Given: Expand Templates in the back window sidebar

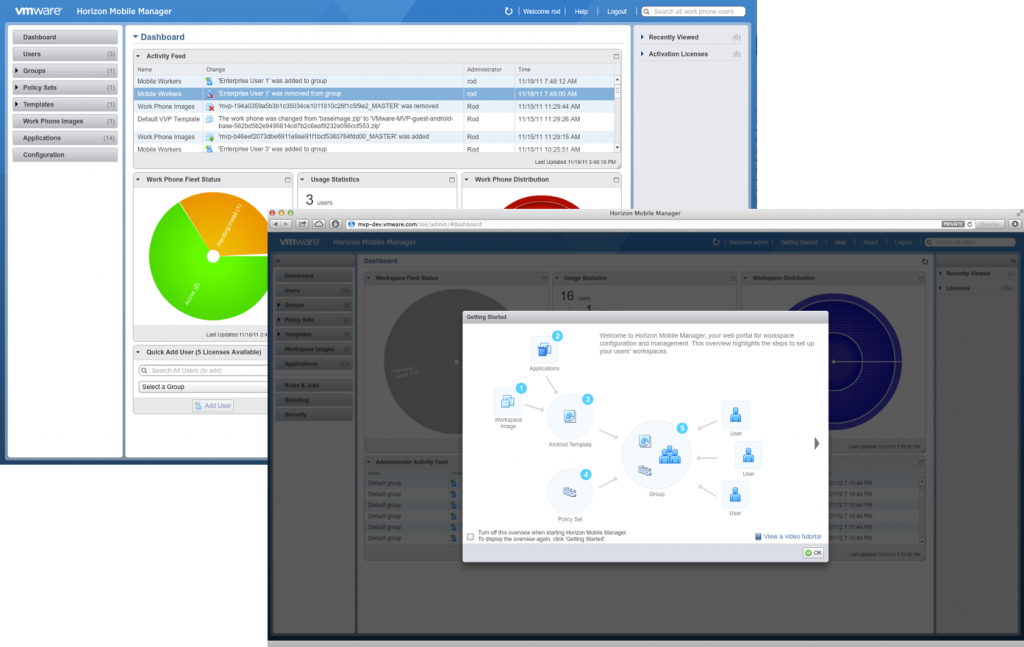Looking at the screenshot, I should pos(17,104).
